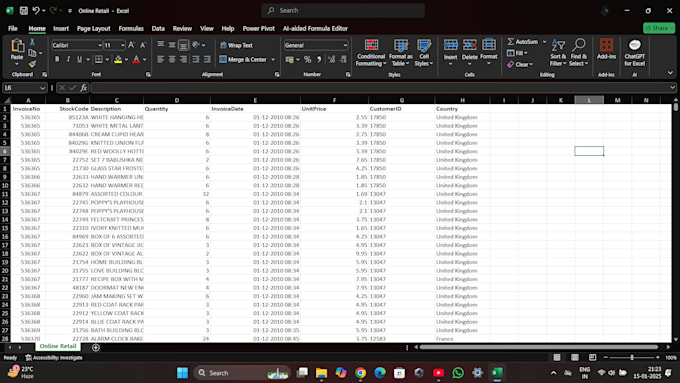Toggle italic formatting
This screenshot has height=383, width=680.
(68, 59)
